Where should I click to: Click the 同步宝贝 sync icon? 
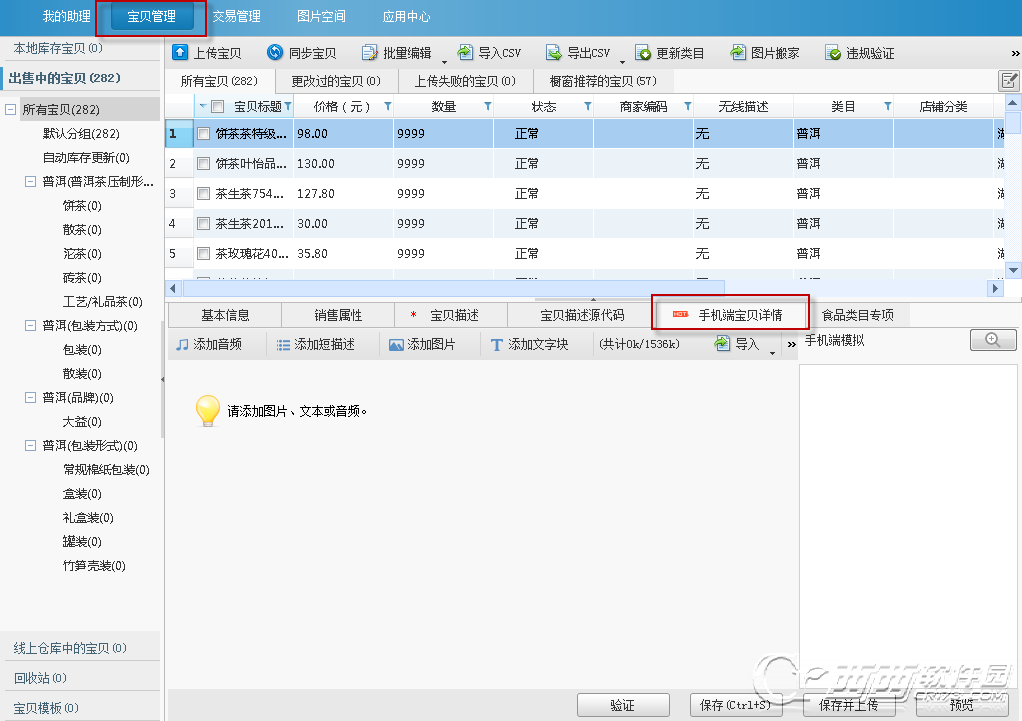(275, 53)
